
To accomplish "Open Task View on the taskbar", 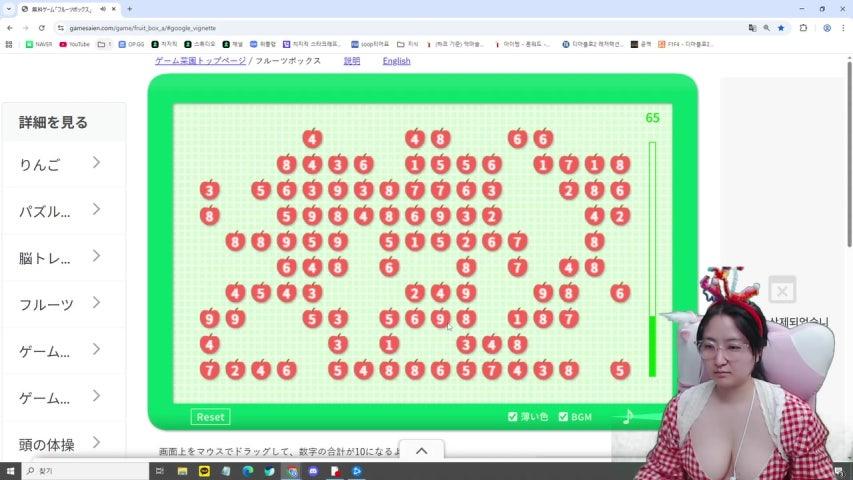I will pos(159,471).
